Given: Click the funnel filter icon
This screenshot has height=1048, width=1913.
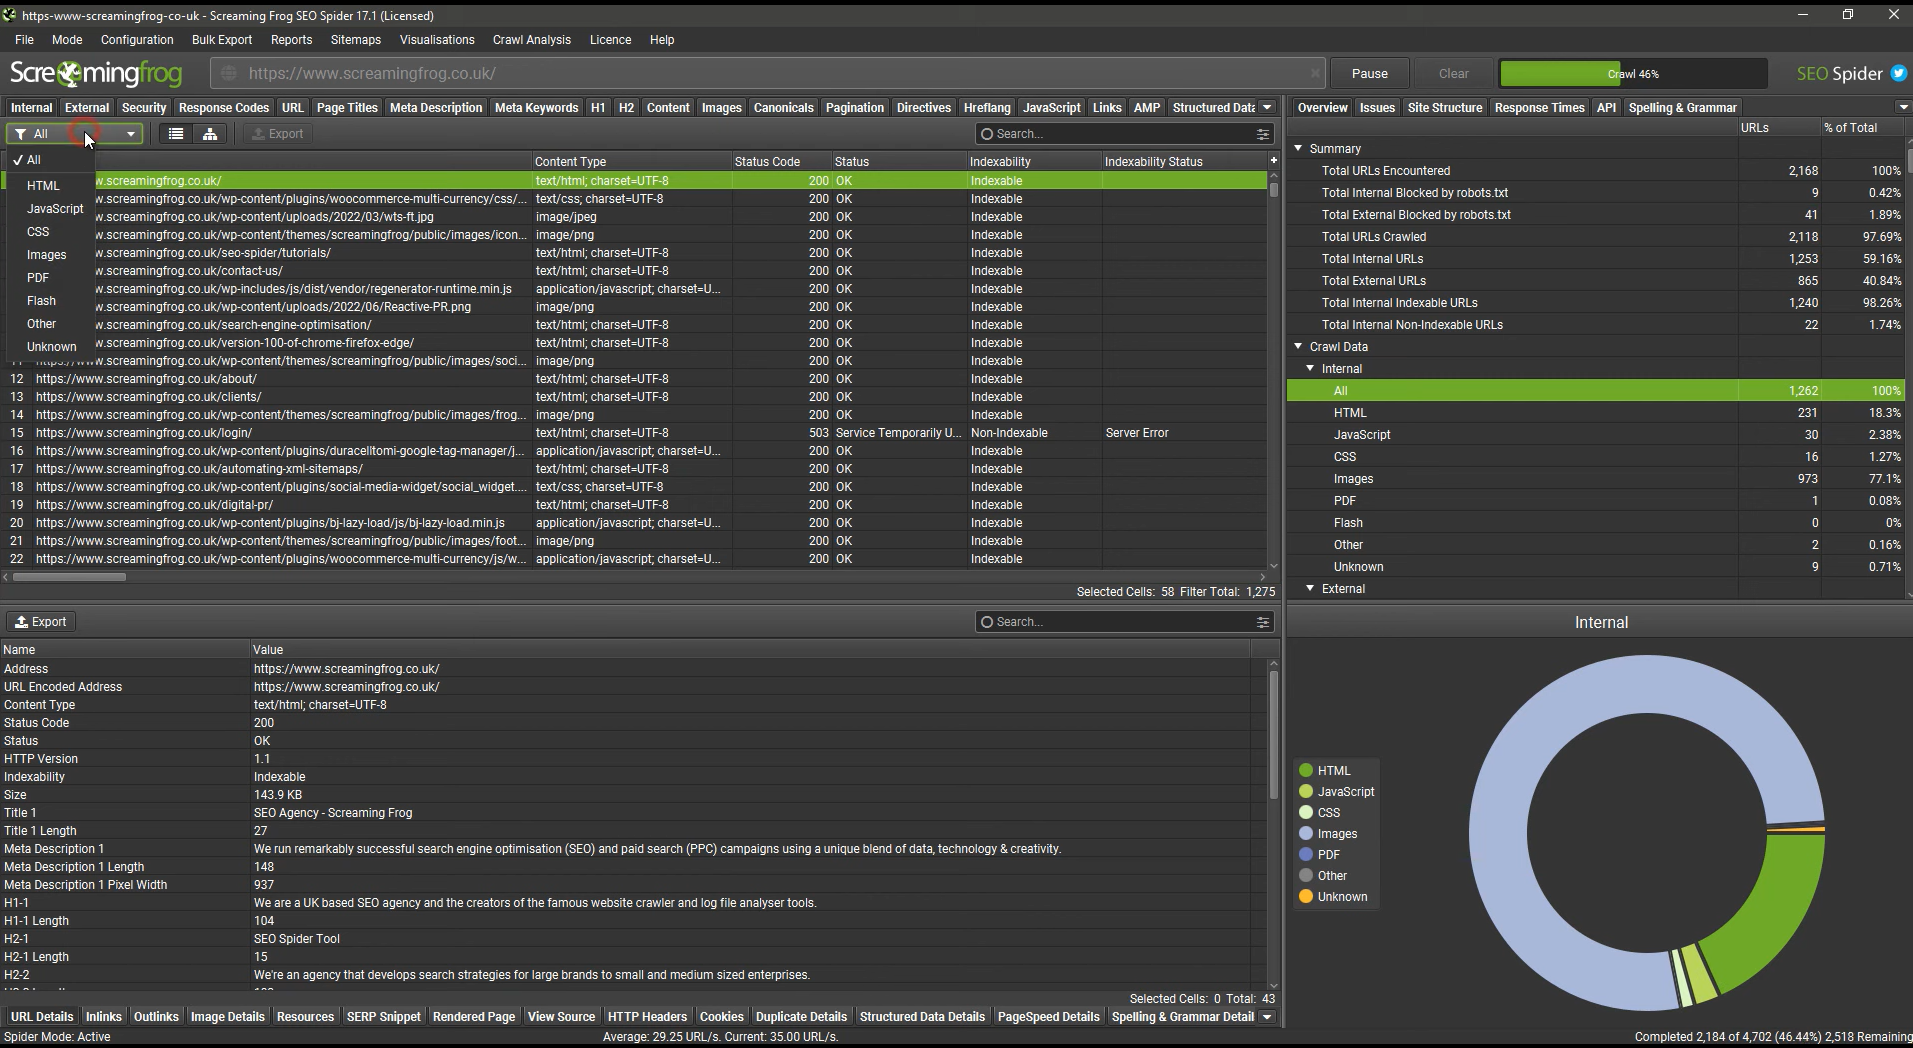Looking at the screenshot, I should tap(20, 134).
